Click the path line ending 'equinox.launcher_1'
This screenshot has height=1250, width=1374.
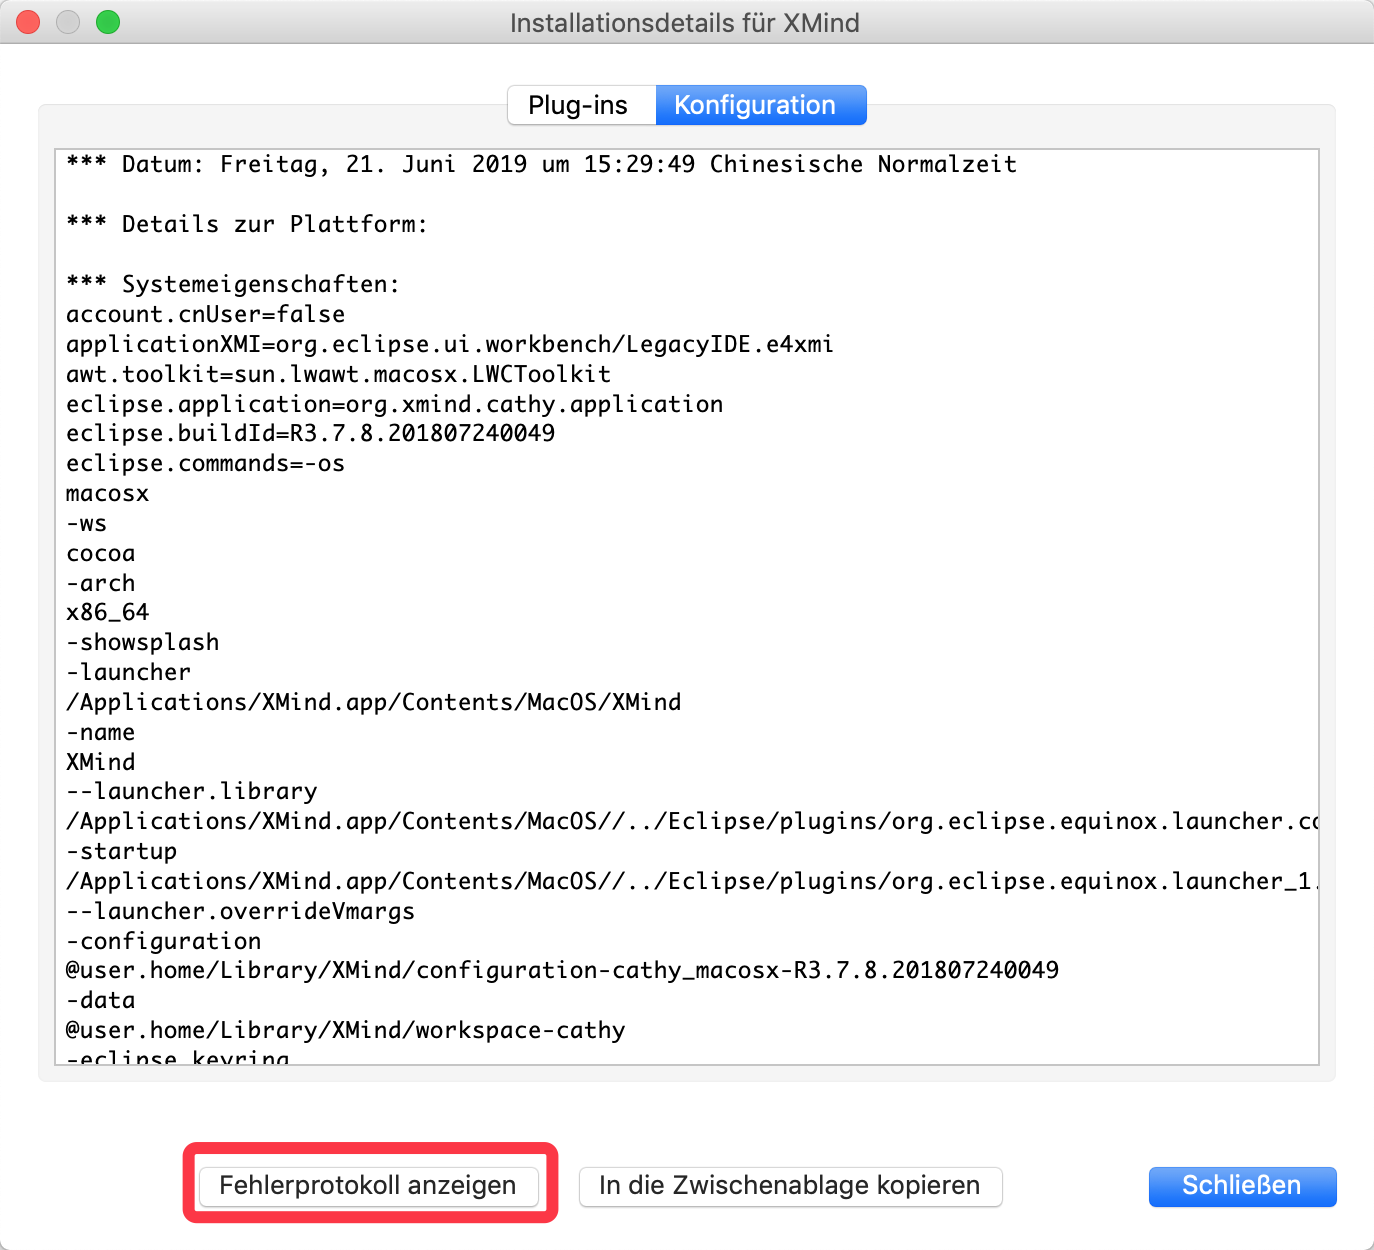pos(692,881)
